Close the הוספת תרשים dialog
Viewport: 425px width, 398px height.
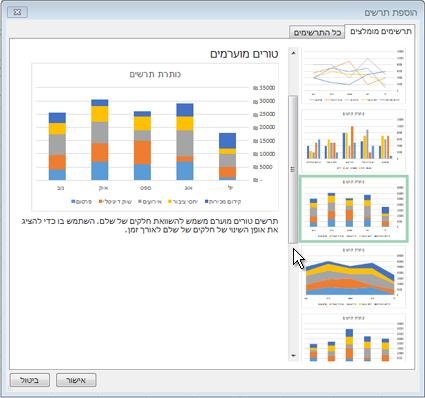pos(17,12)
